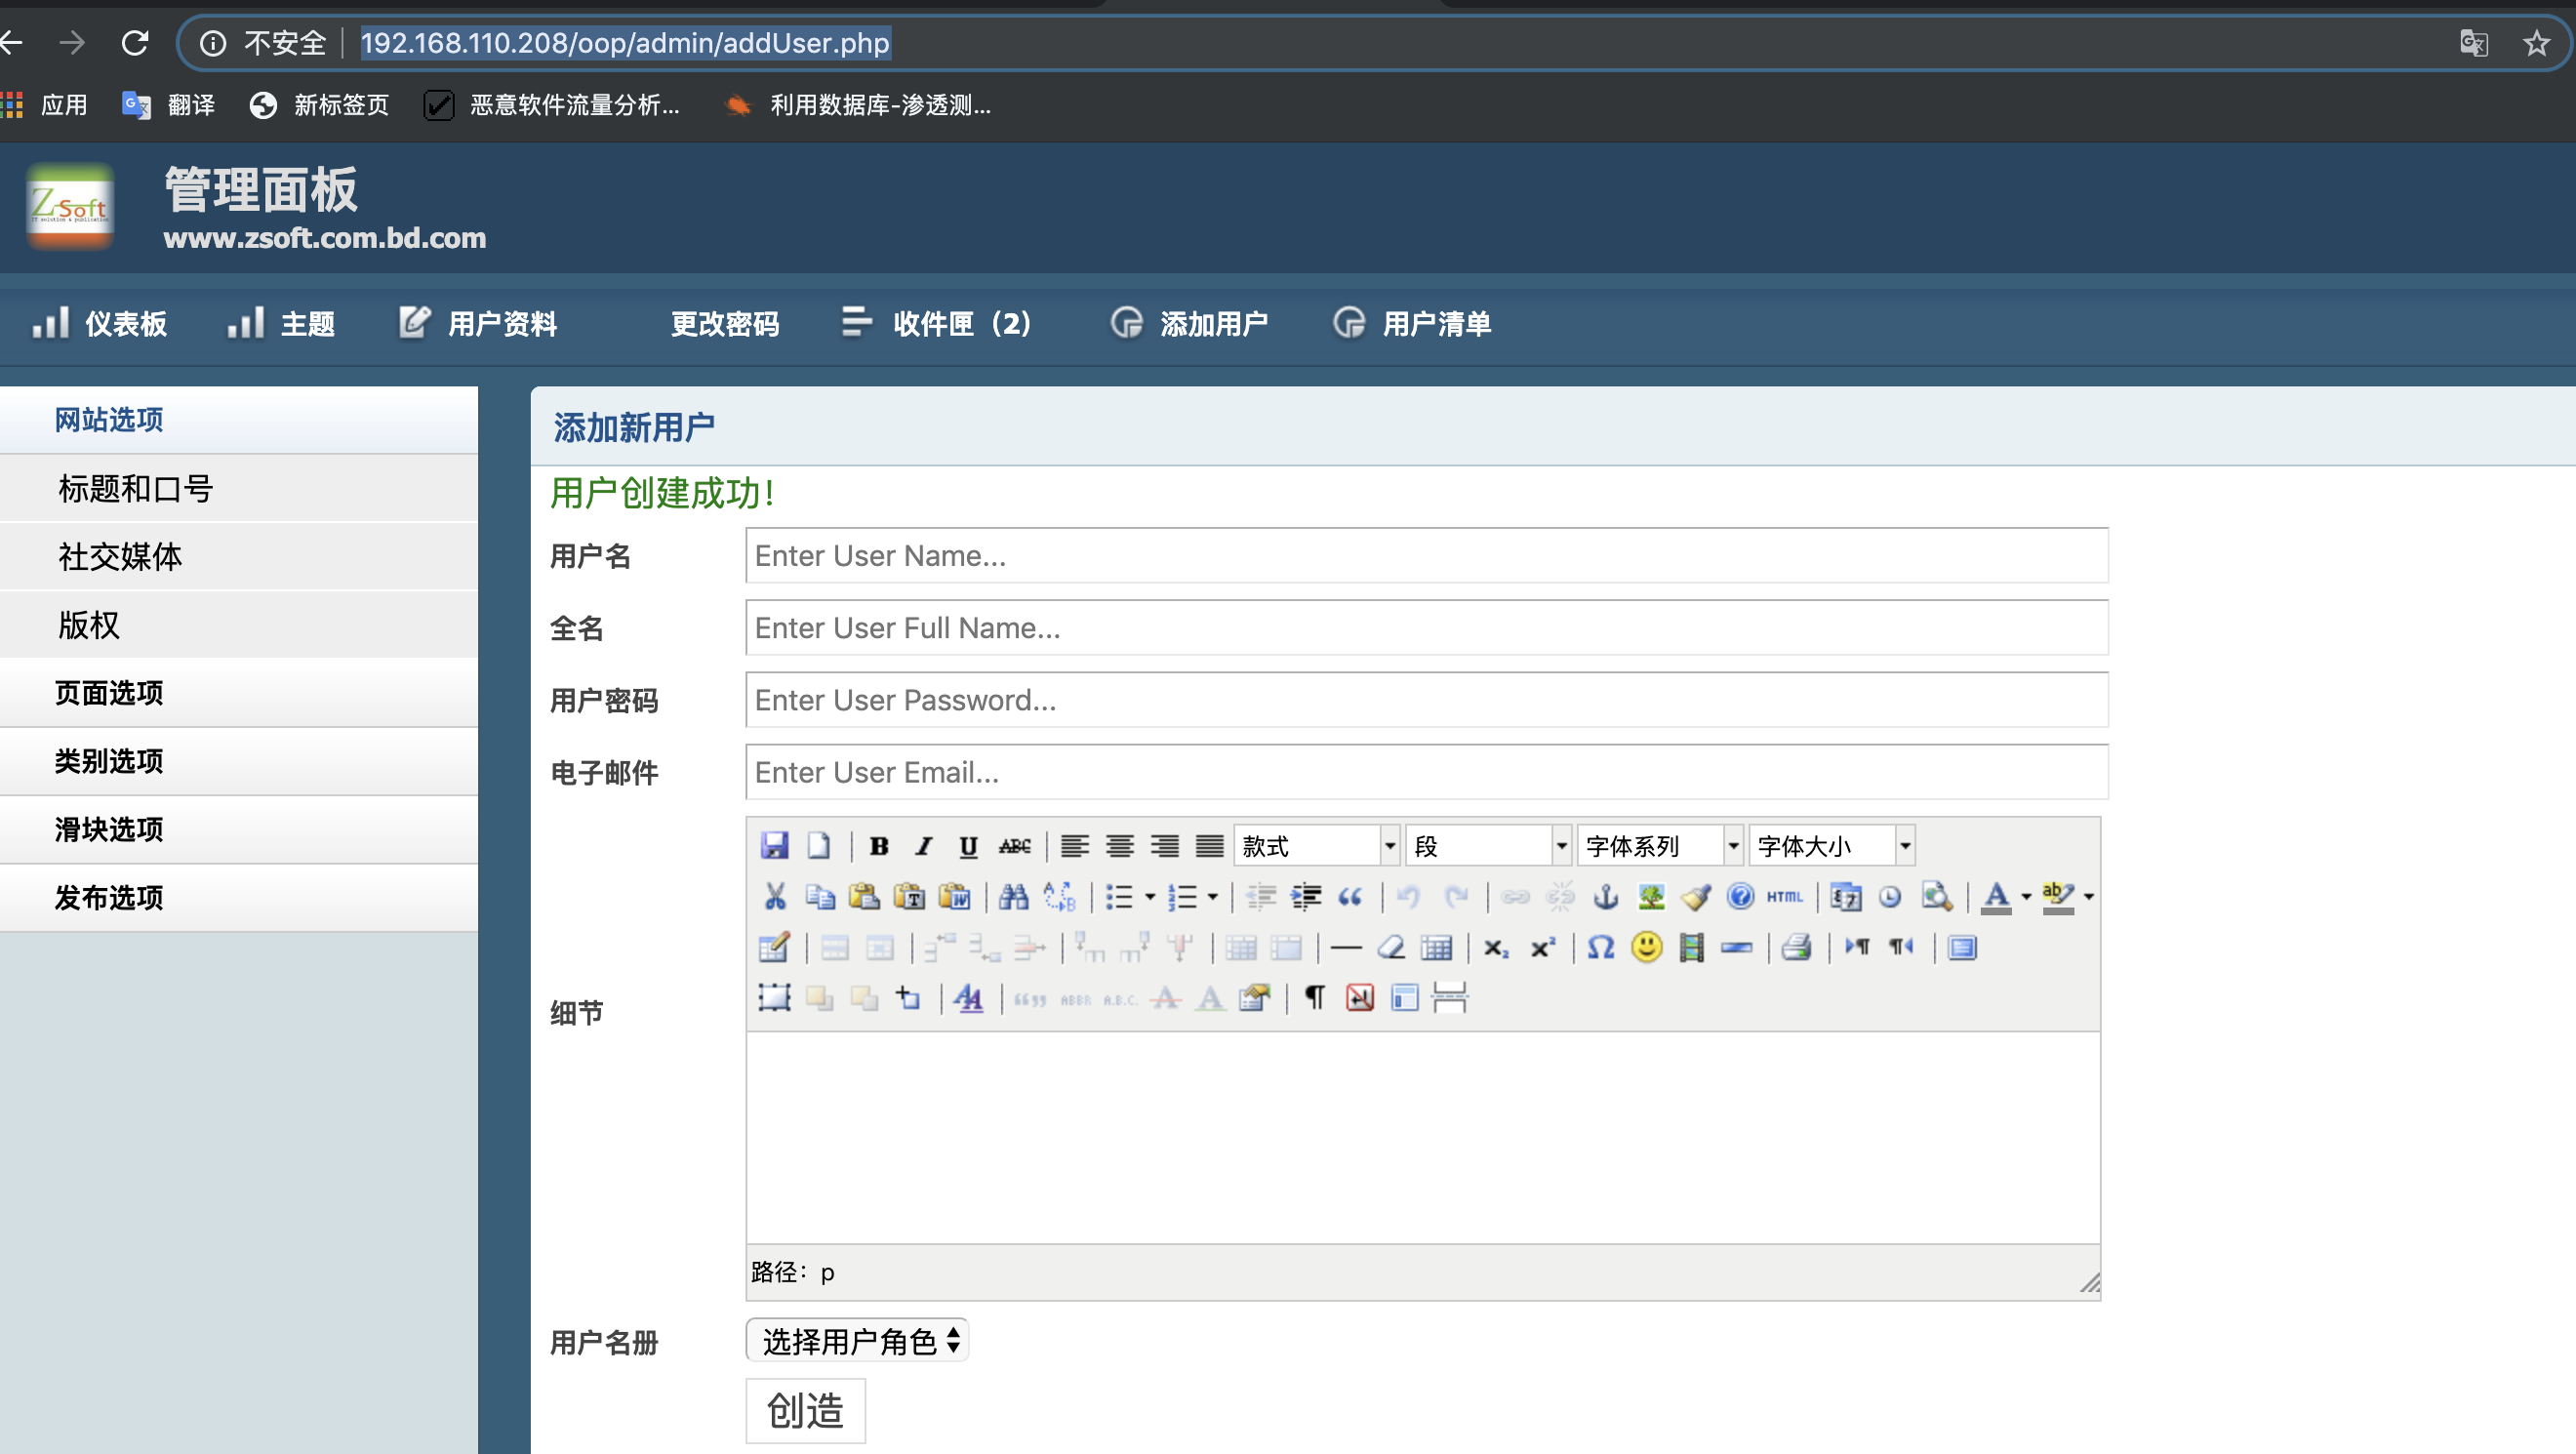Screen dimensions: 2576x1454
Task: Open 用户清单 in the navigation bar
Action: coord(1435,323)
